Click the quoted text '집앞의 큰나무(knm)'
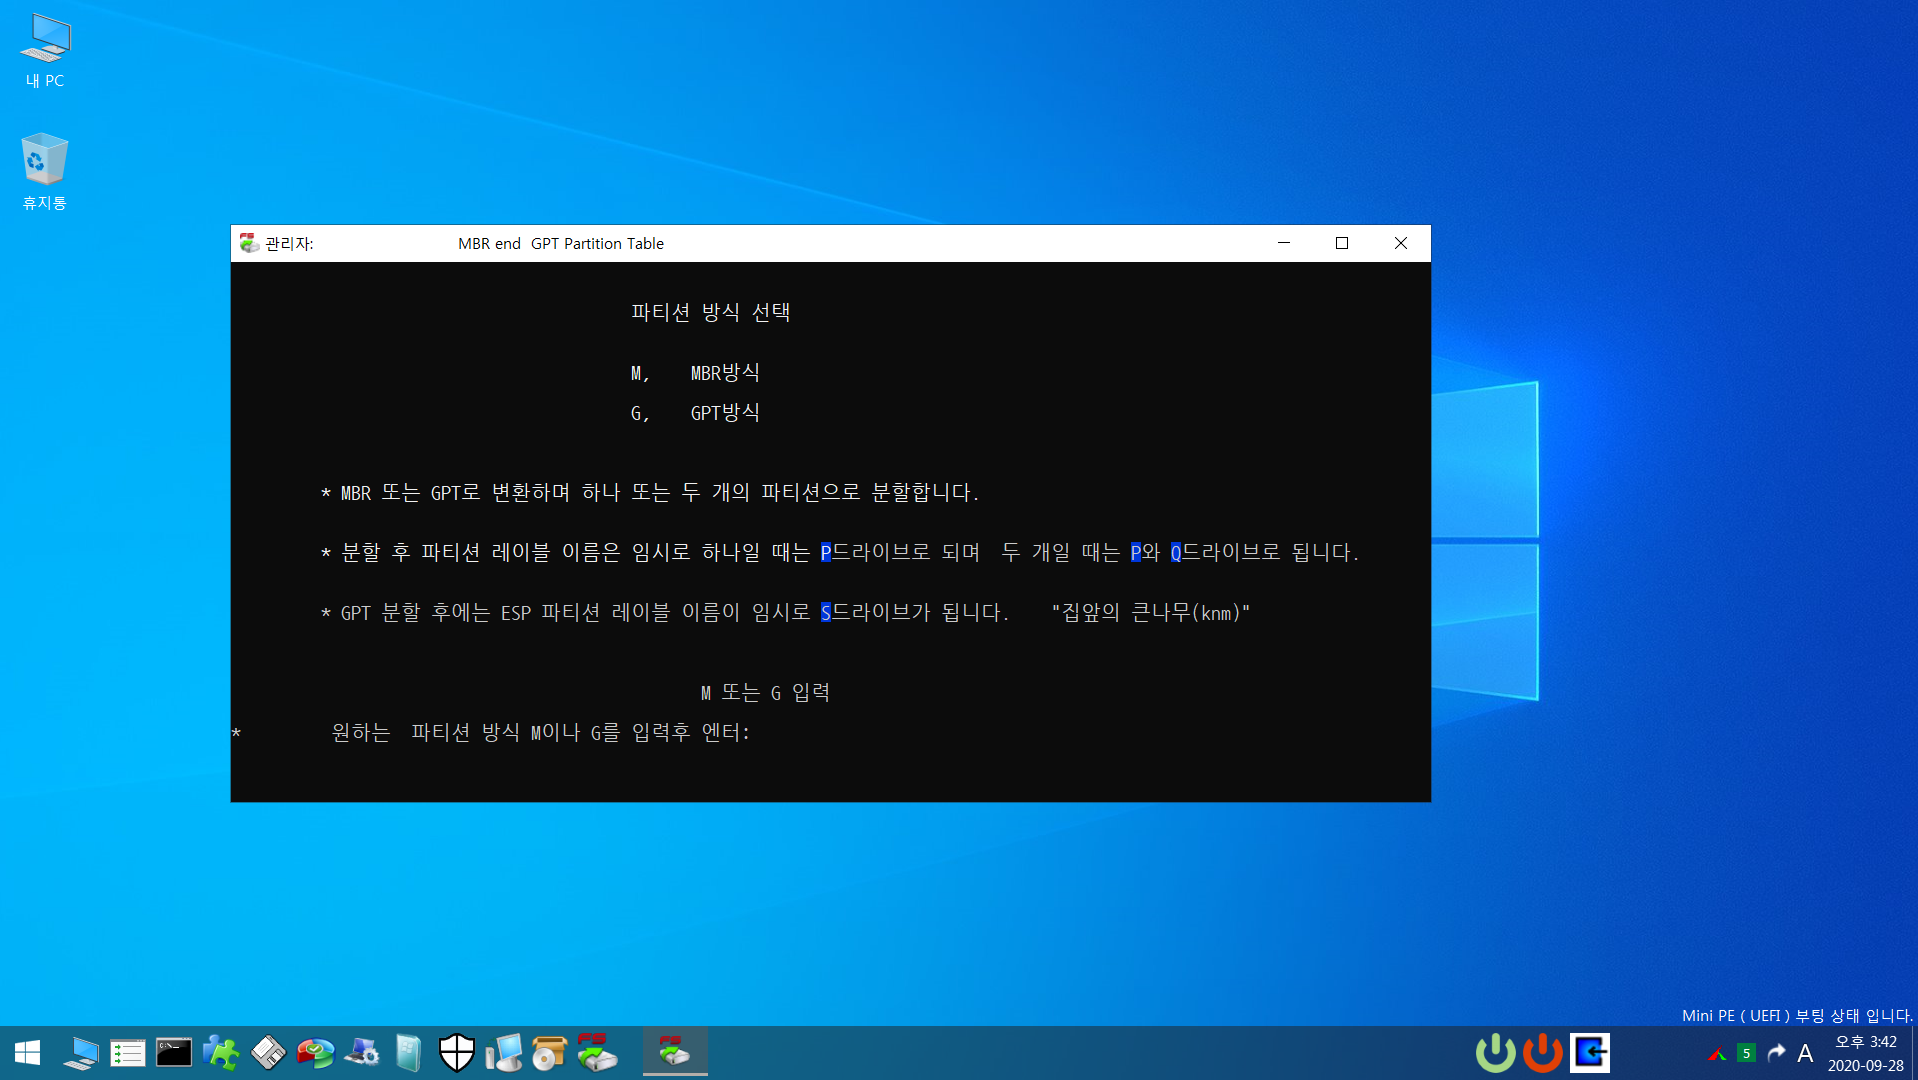The width and height of the screenshot is (1918, 1080). (1151, 612)
